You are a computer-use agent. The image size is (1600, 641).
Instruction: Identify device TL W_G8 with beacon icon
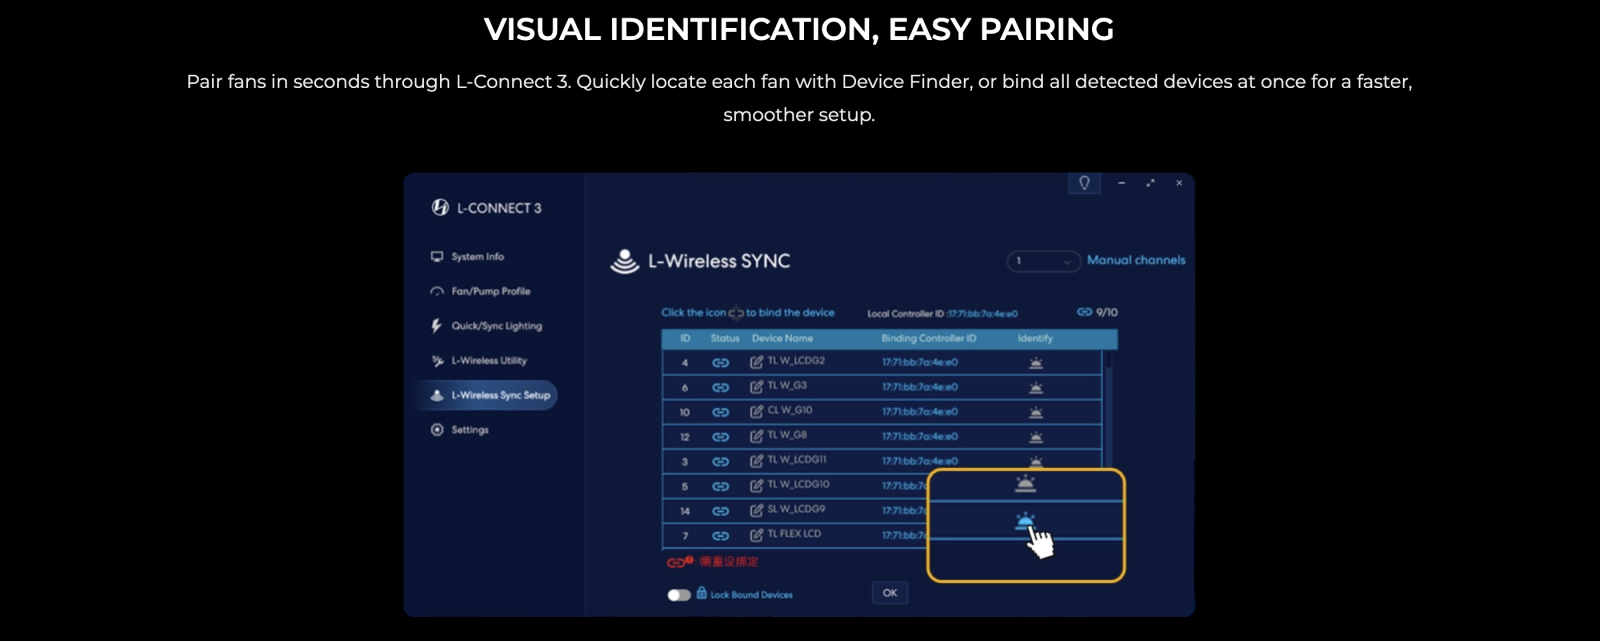click(1036, 437)
